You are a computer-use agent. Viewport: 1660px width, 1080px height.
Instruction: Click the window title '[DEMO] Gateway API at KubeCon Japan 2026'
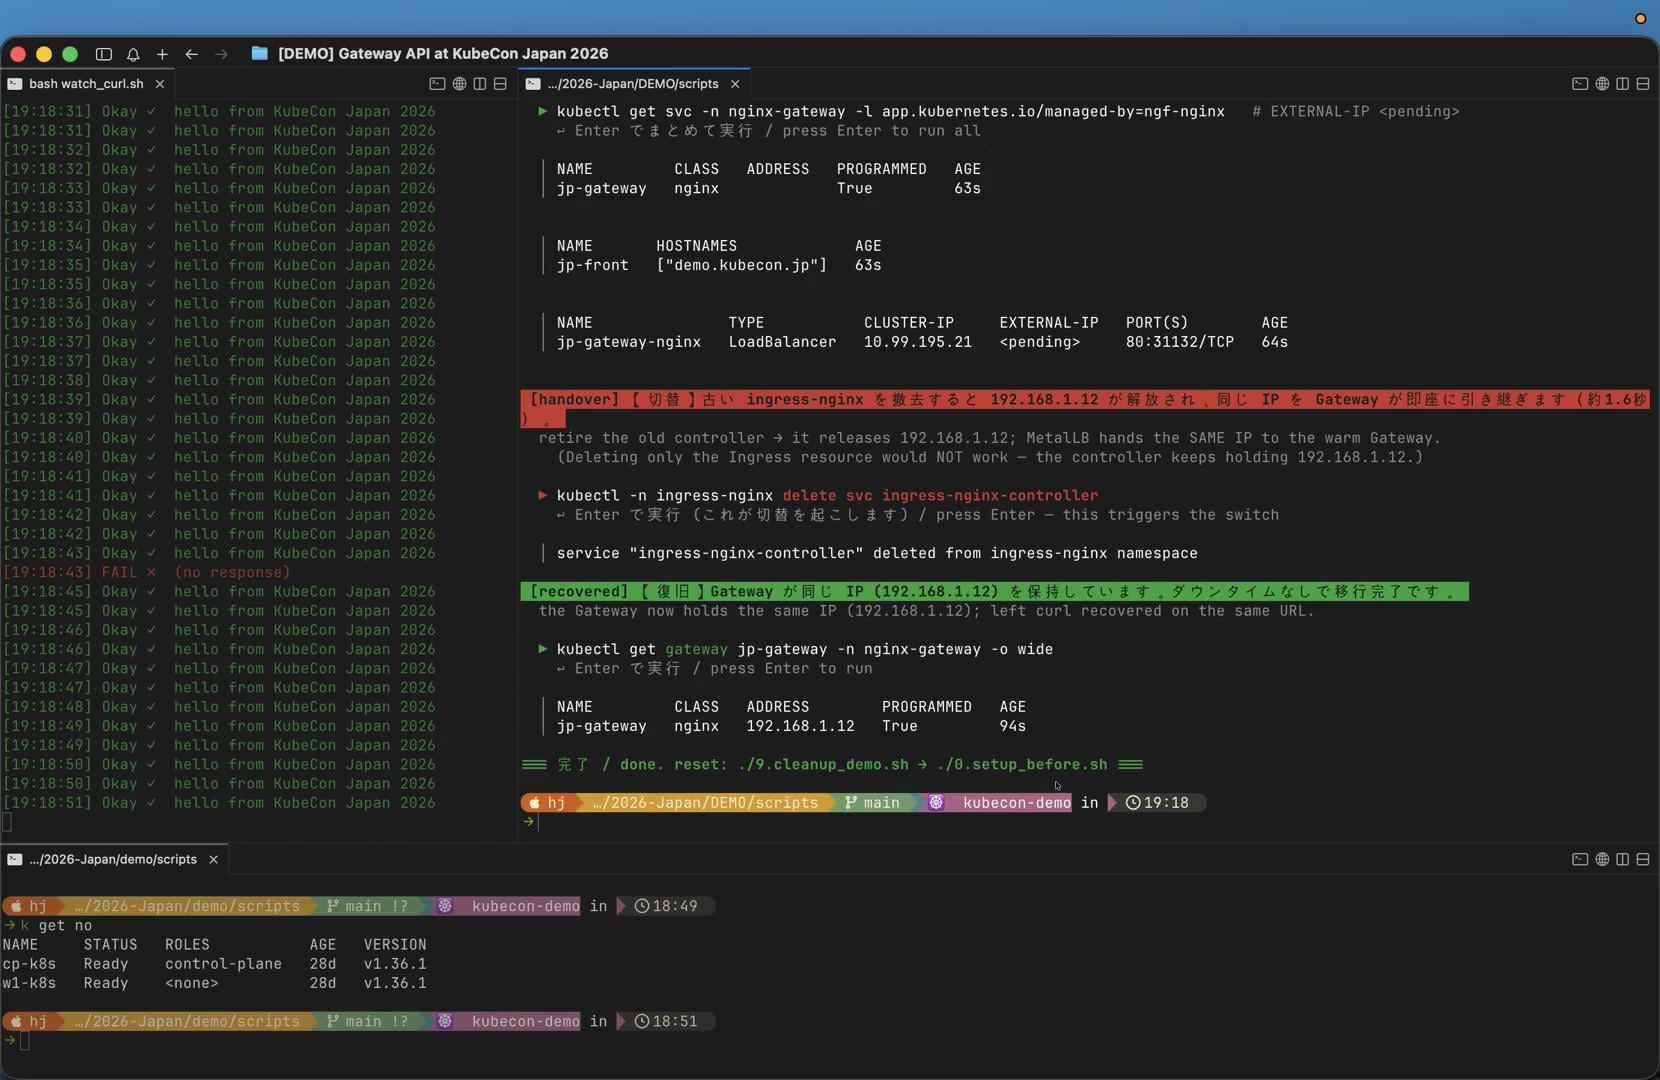pyautogui.click(x=443, y=54)
